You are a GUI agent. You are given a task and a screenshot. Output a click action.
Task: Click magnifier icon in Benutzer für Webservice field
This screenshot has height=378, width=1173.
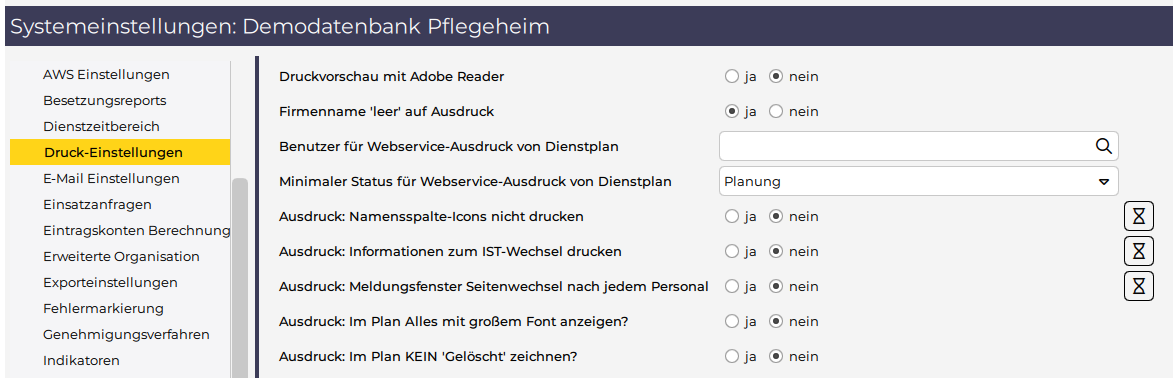[x=1103, y=146]
